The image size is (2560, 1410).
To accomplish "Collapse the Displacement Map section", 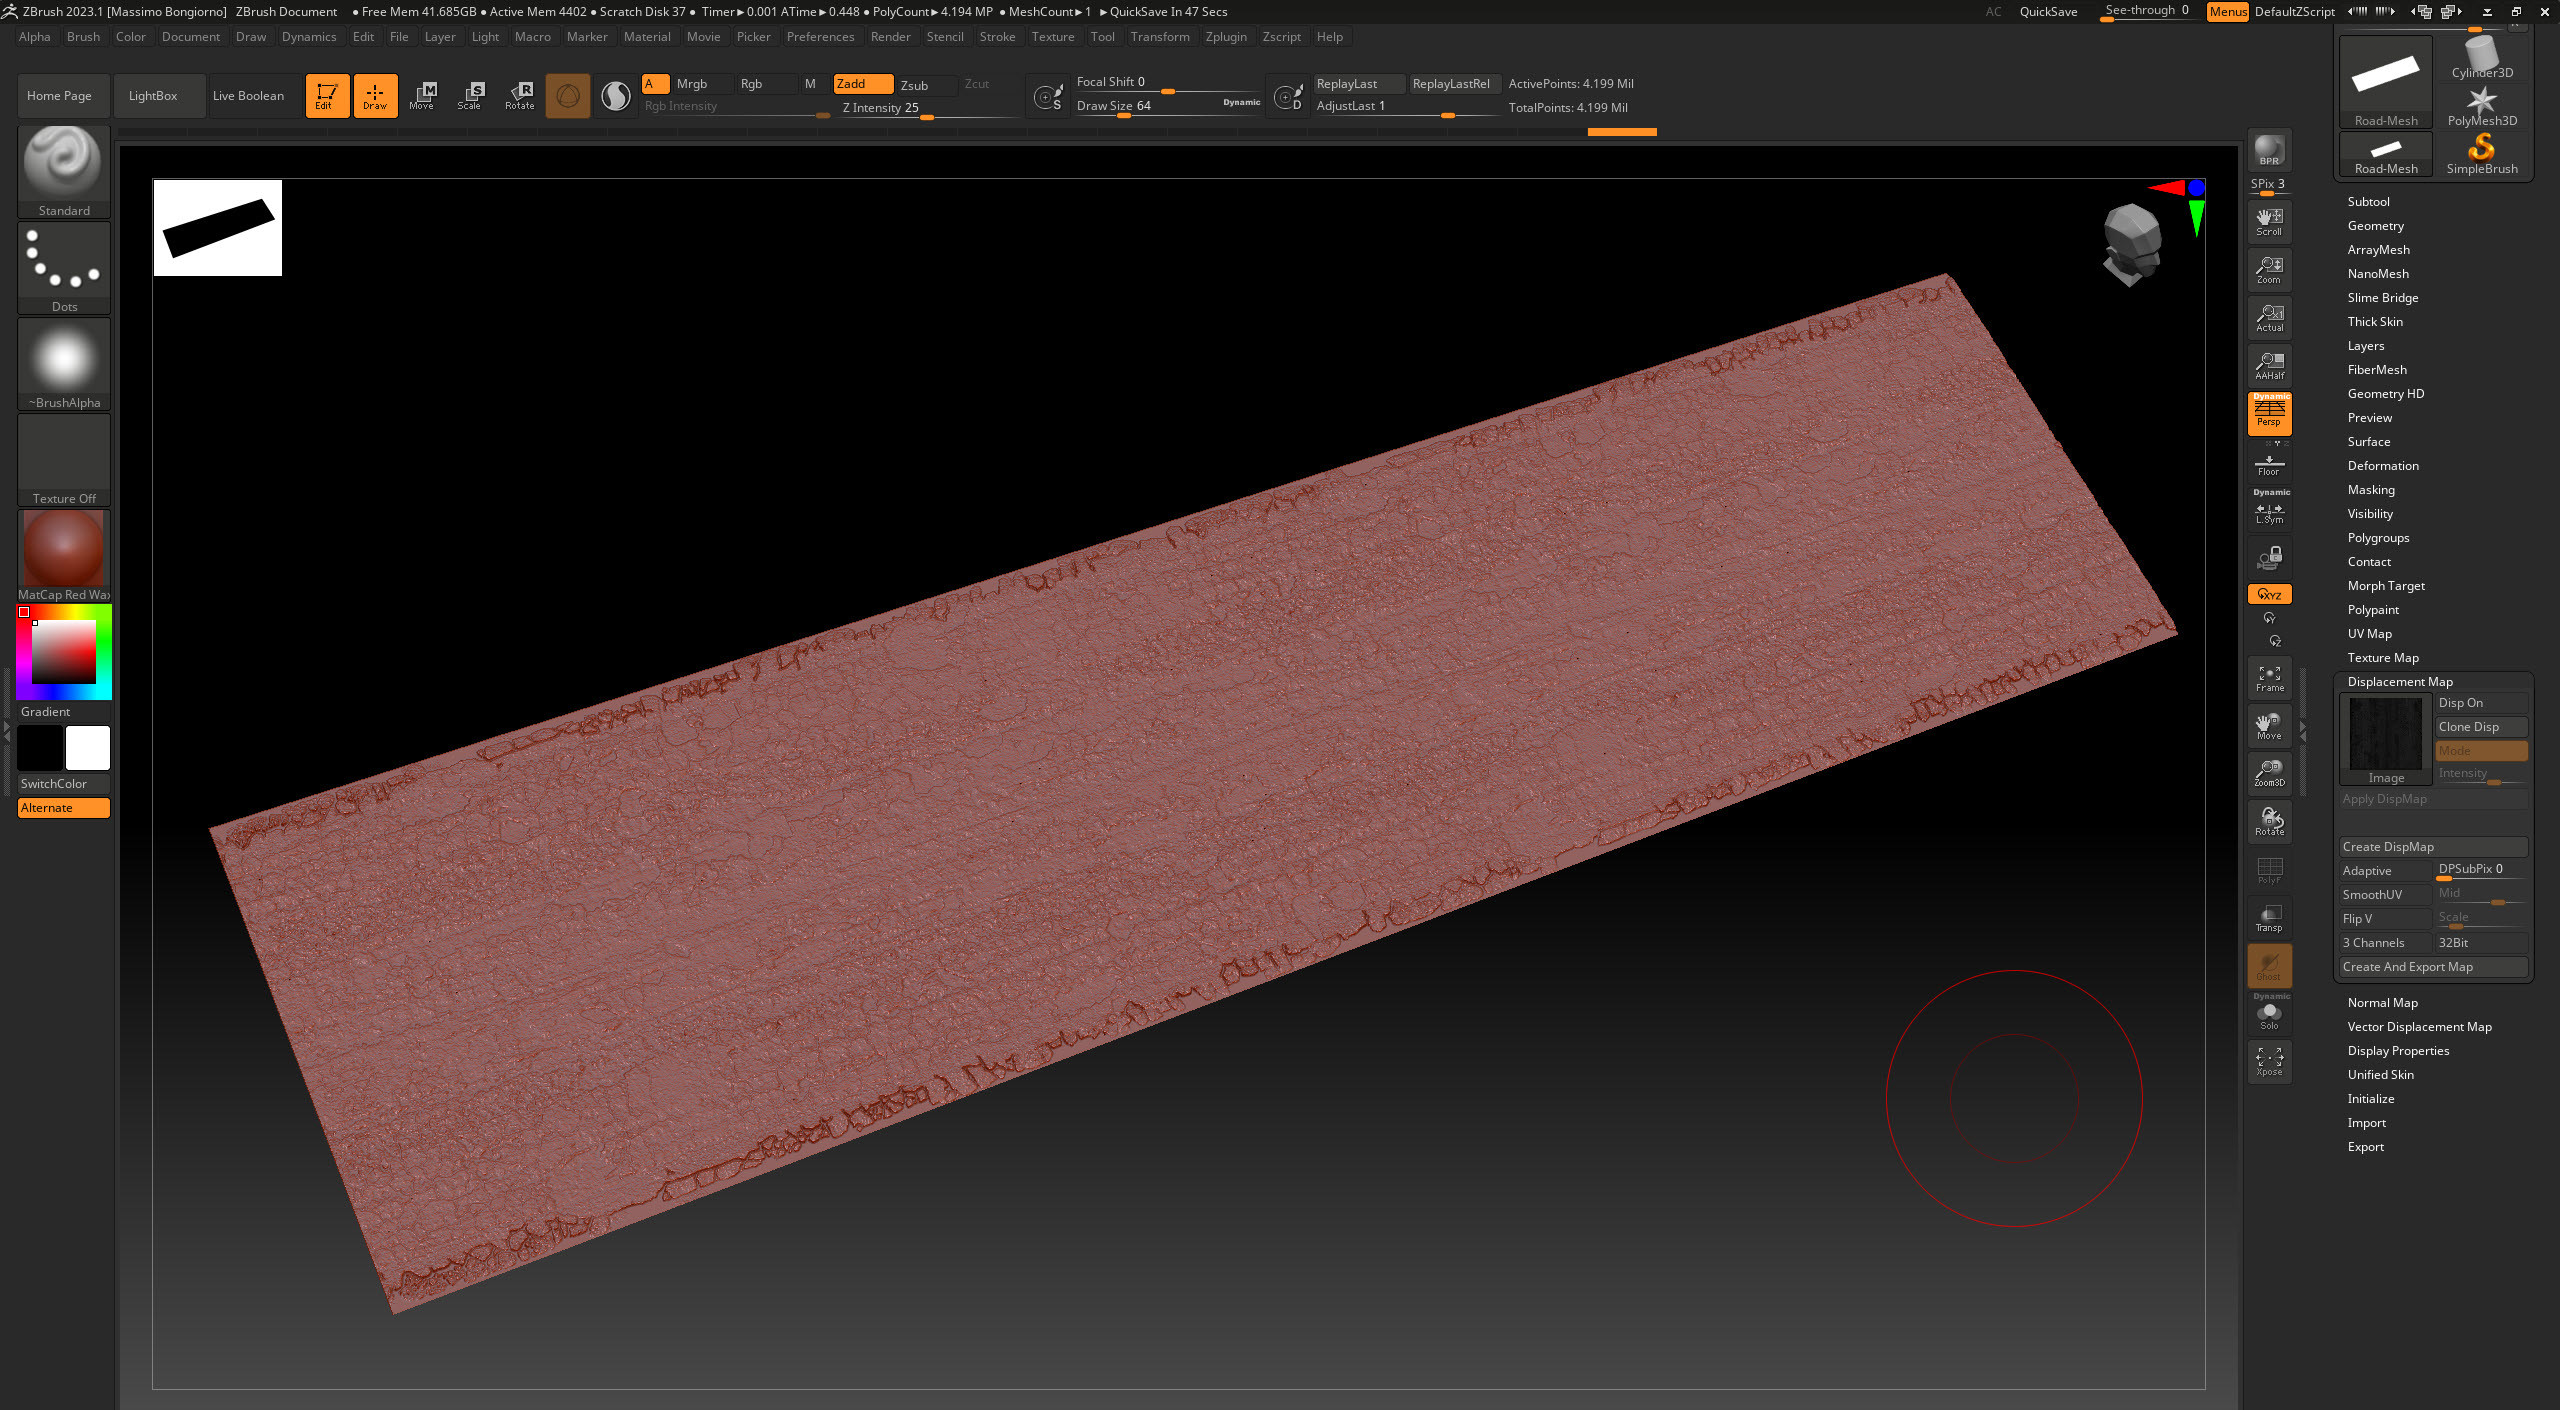I will [2400, 682].
